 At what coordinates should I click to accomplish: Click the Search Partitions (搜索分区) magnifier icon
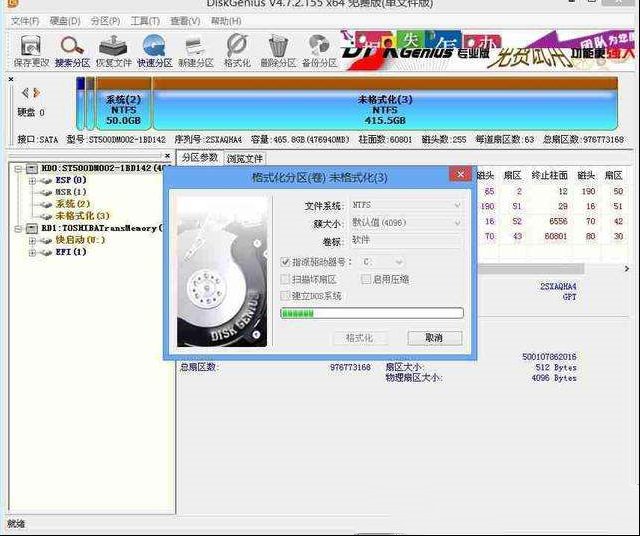pyautogui.click(x=72, y=51)
